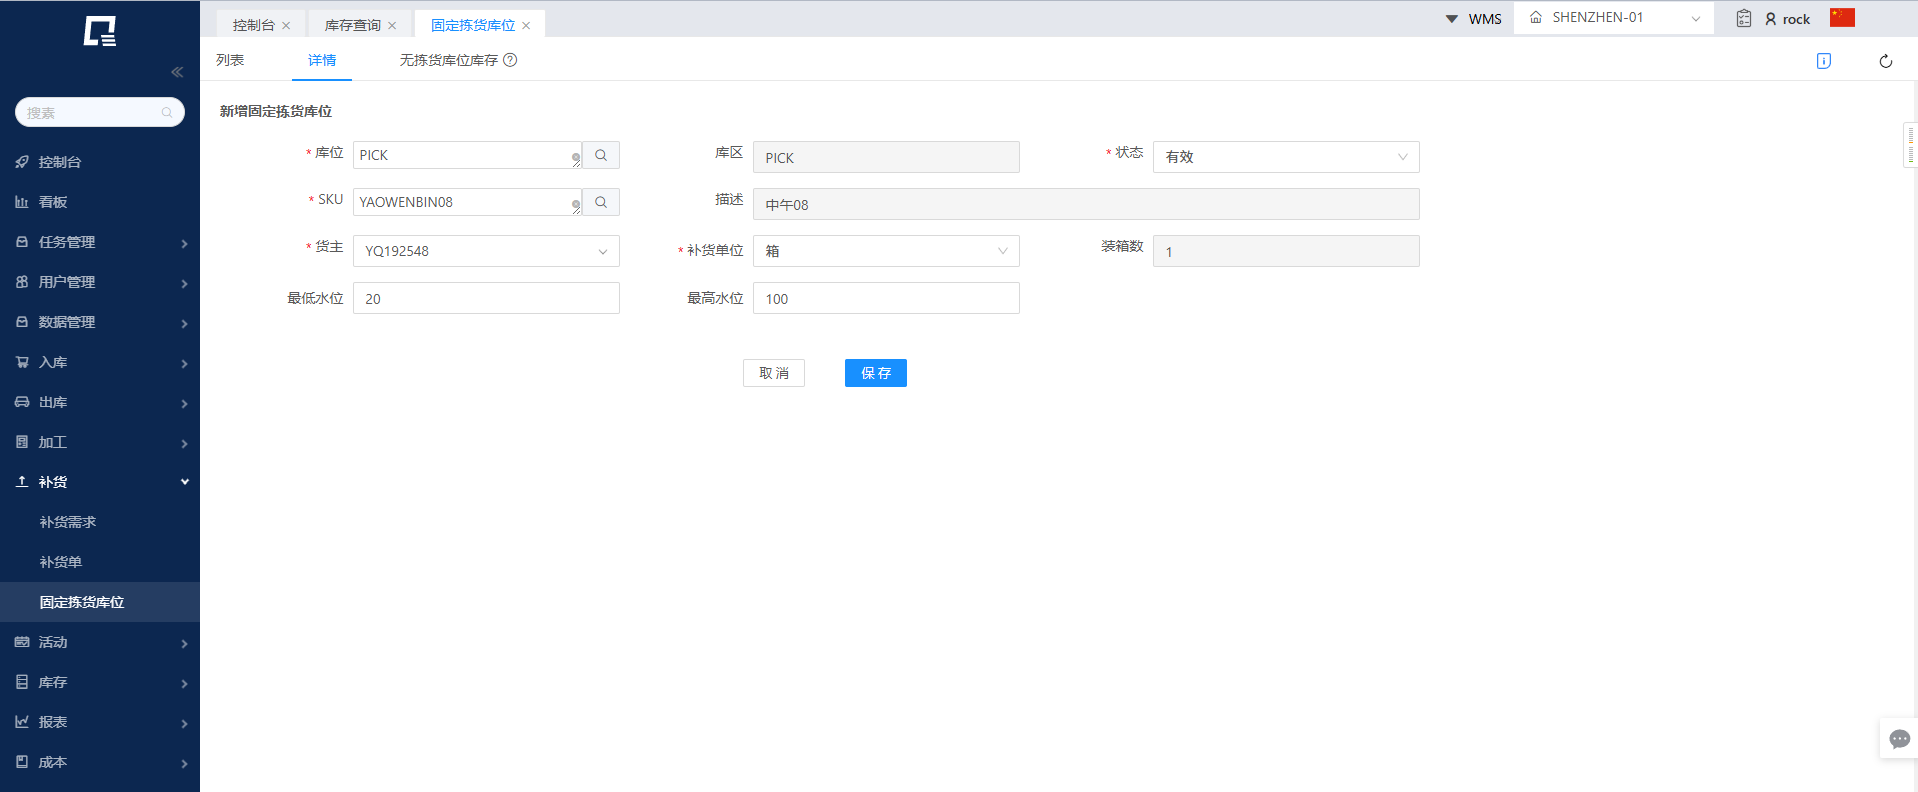
Task: Open the blue info panel icon
Action: pos(1824,61)
